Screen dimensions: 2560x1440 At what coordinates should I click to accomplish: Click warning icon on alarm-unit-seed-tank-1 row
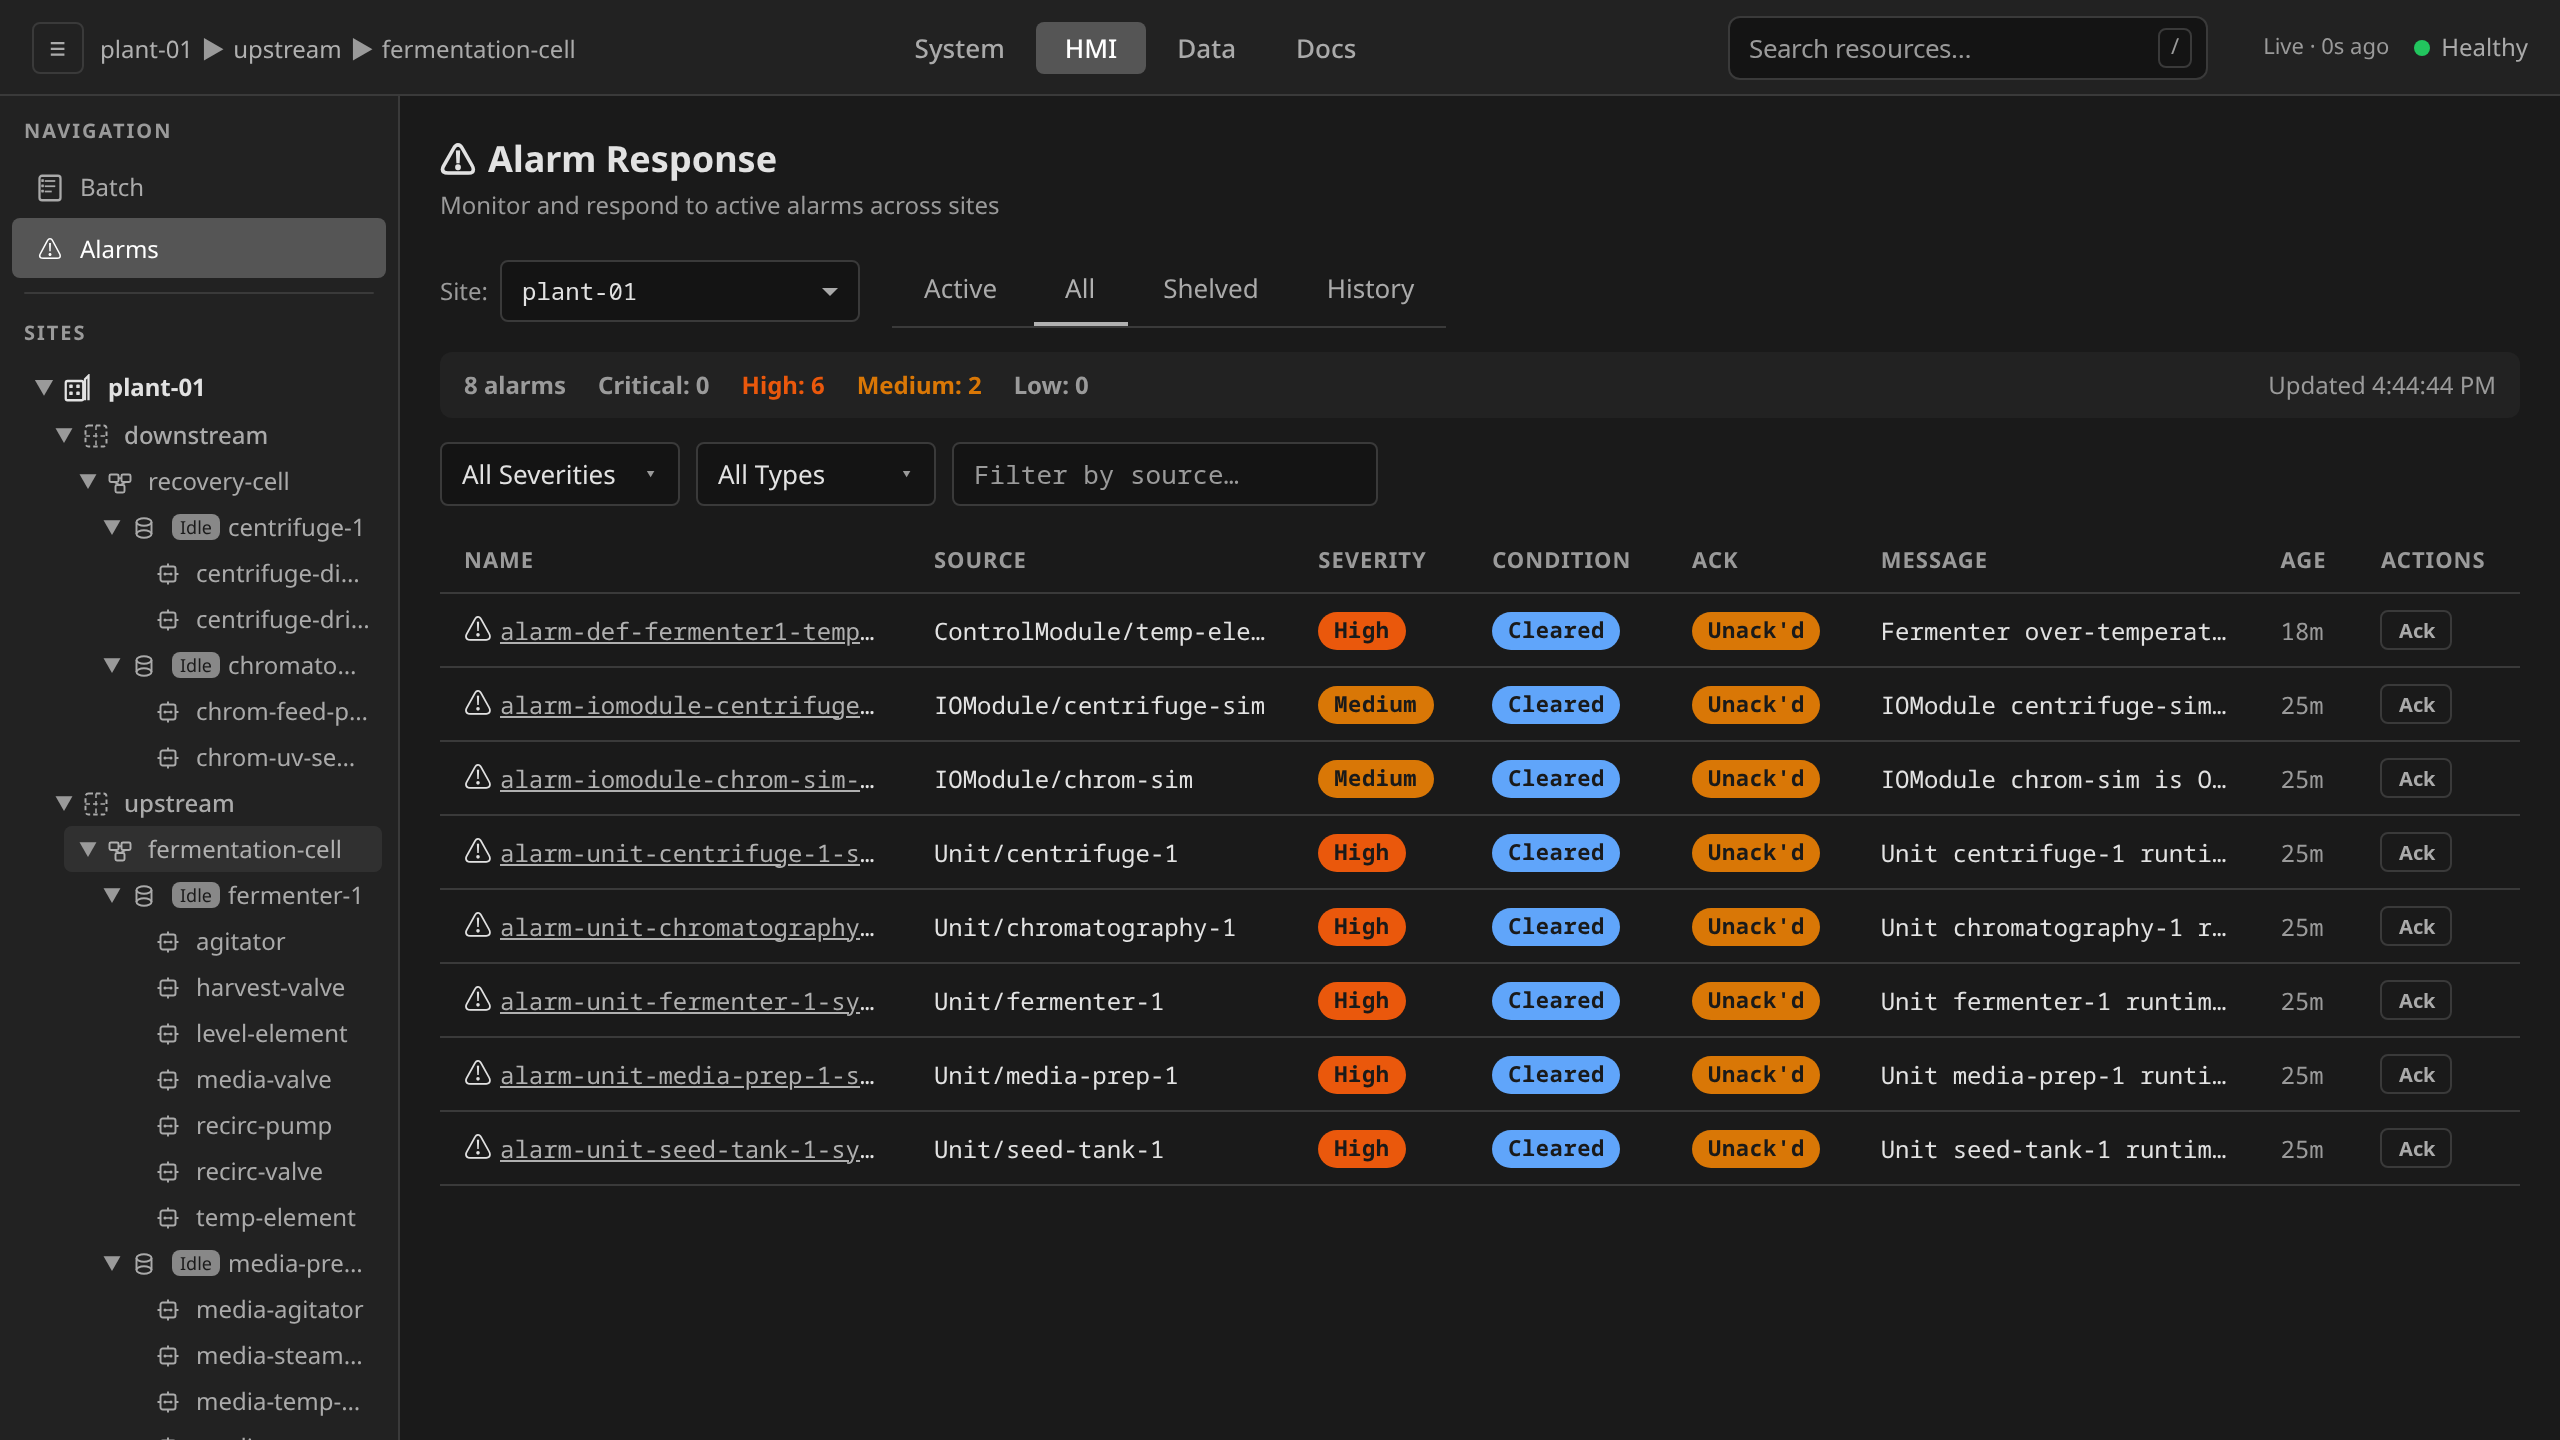(478, 1147)
